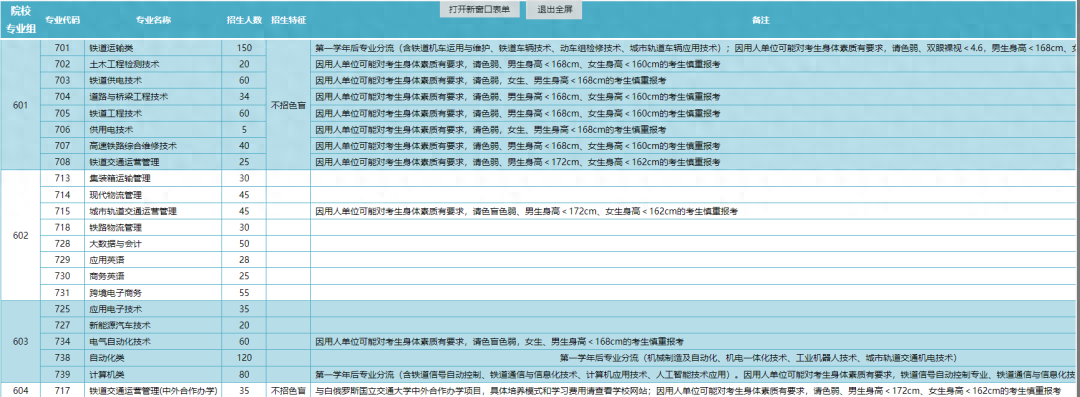Select the 专业名称 column header

[x=153, y=20]
